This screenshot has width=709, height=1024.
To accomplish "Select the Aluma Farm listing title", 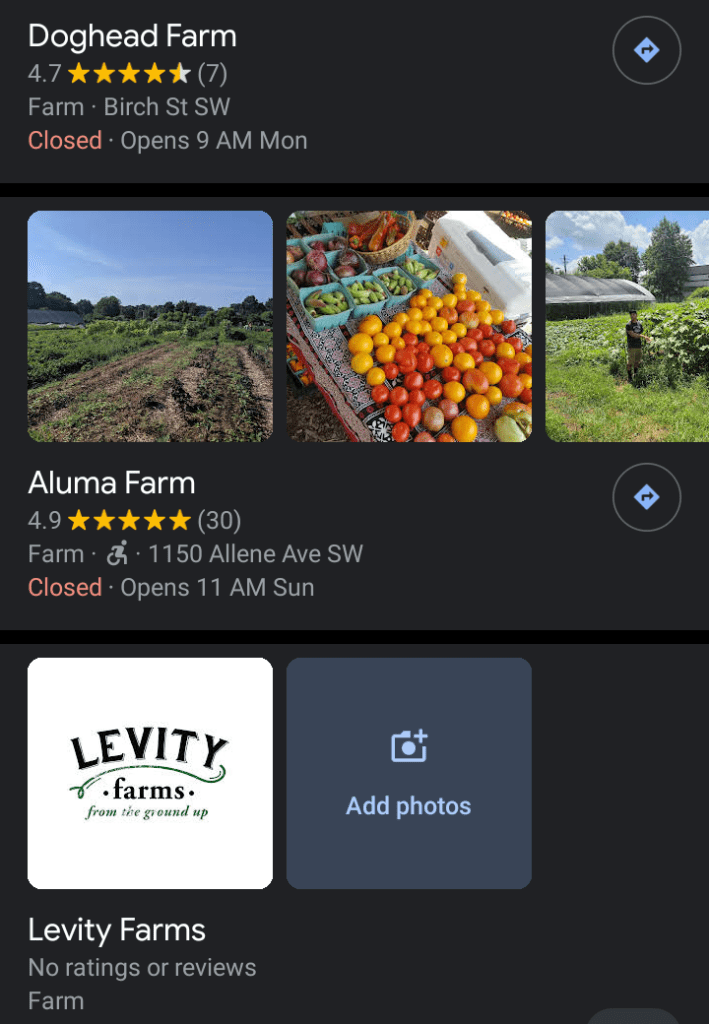I will point(111,483).
